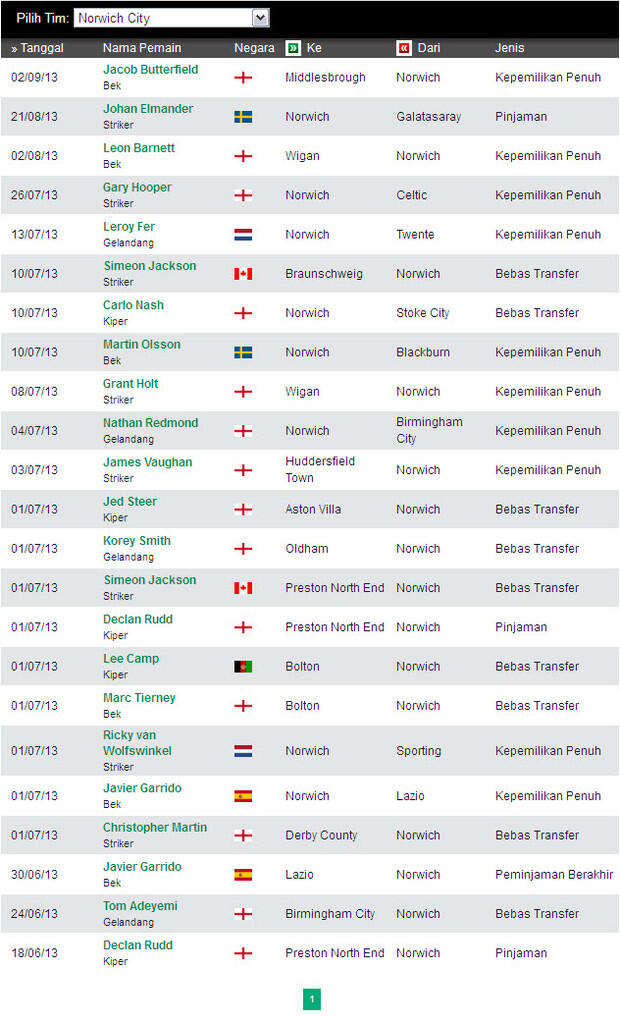620x1024 pixels.
Task: Click the red Dari transfer-out icon
Action: click(x=404, y=48)
